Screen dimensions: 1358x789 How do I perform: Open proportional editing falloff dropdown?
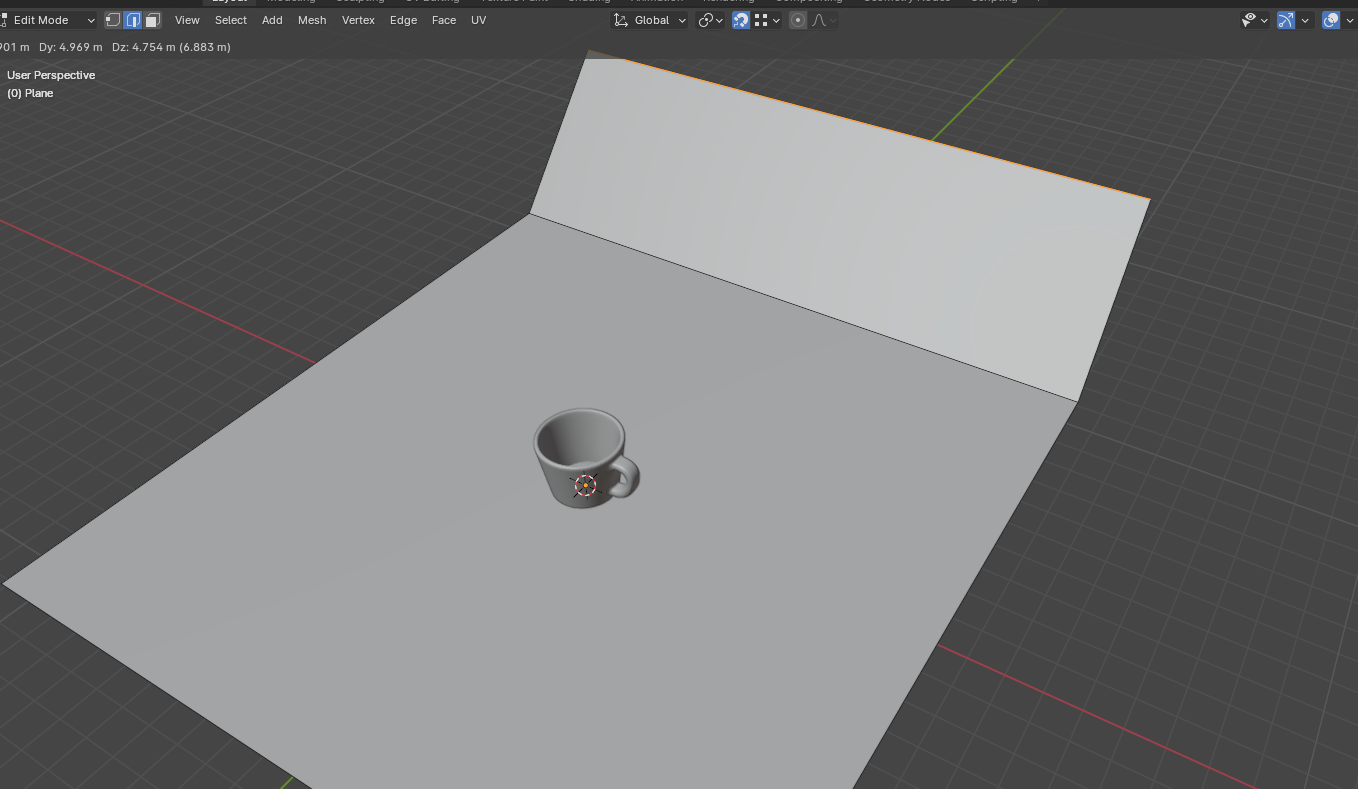(824, 20)
